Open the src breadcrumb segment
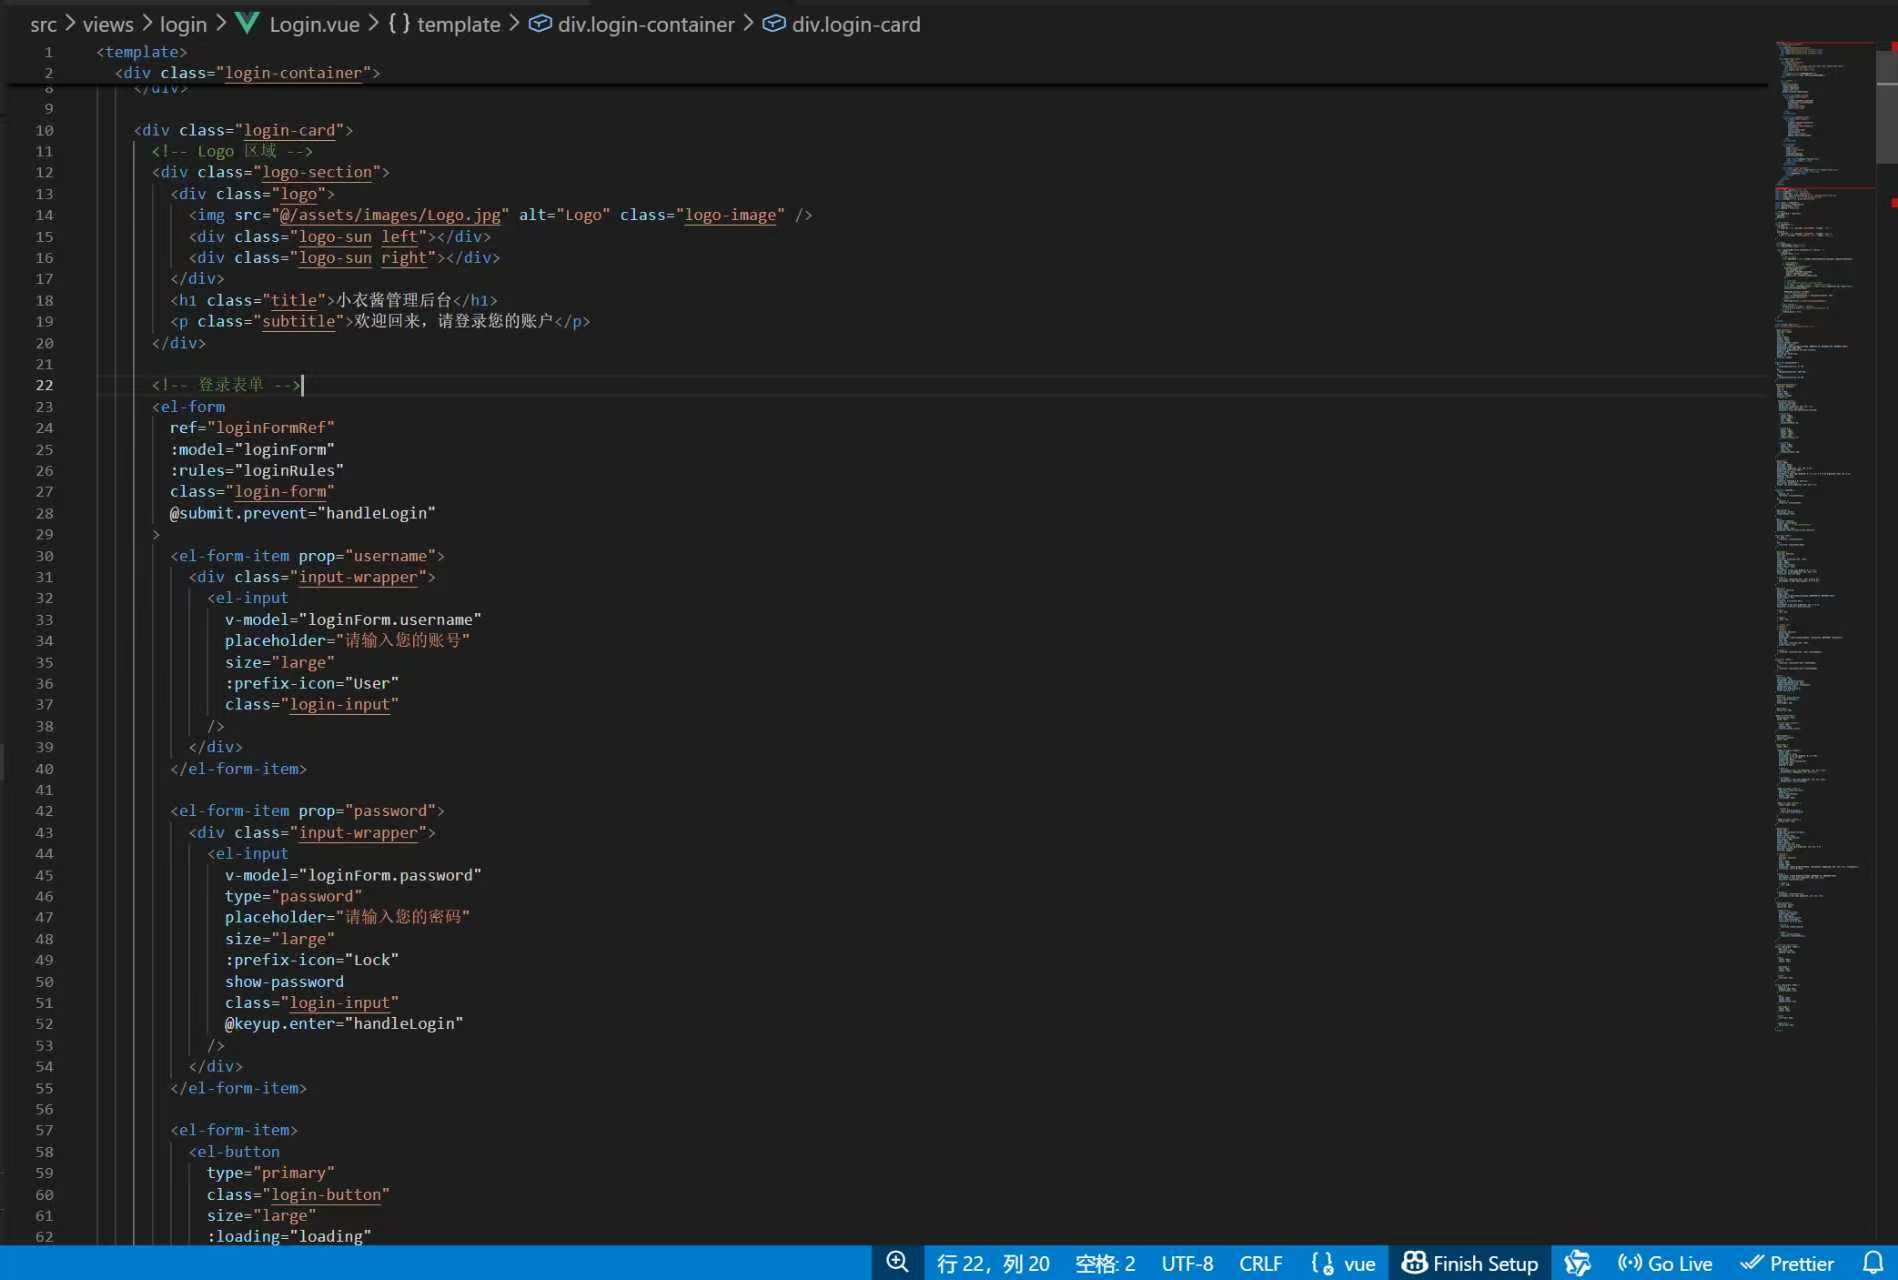This screenshot has width=1898, height=1280. 43,24
